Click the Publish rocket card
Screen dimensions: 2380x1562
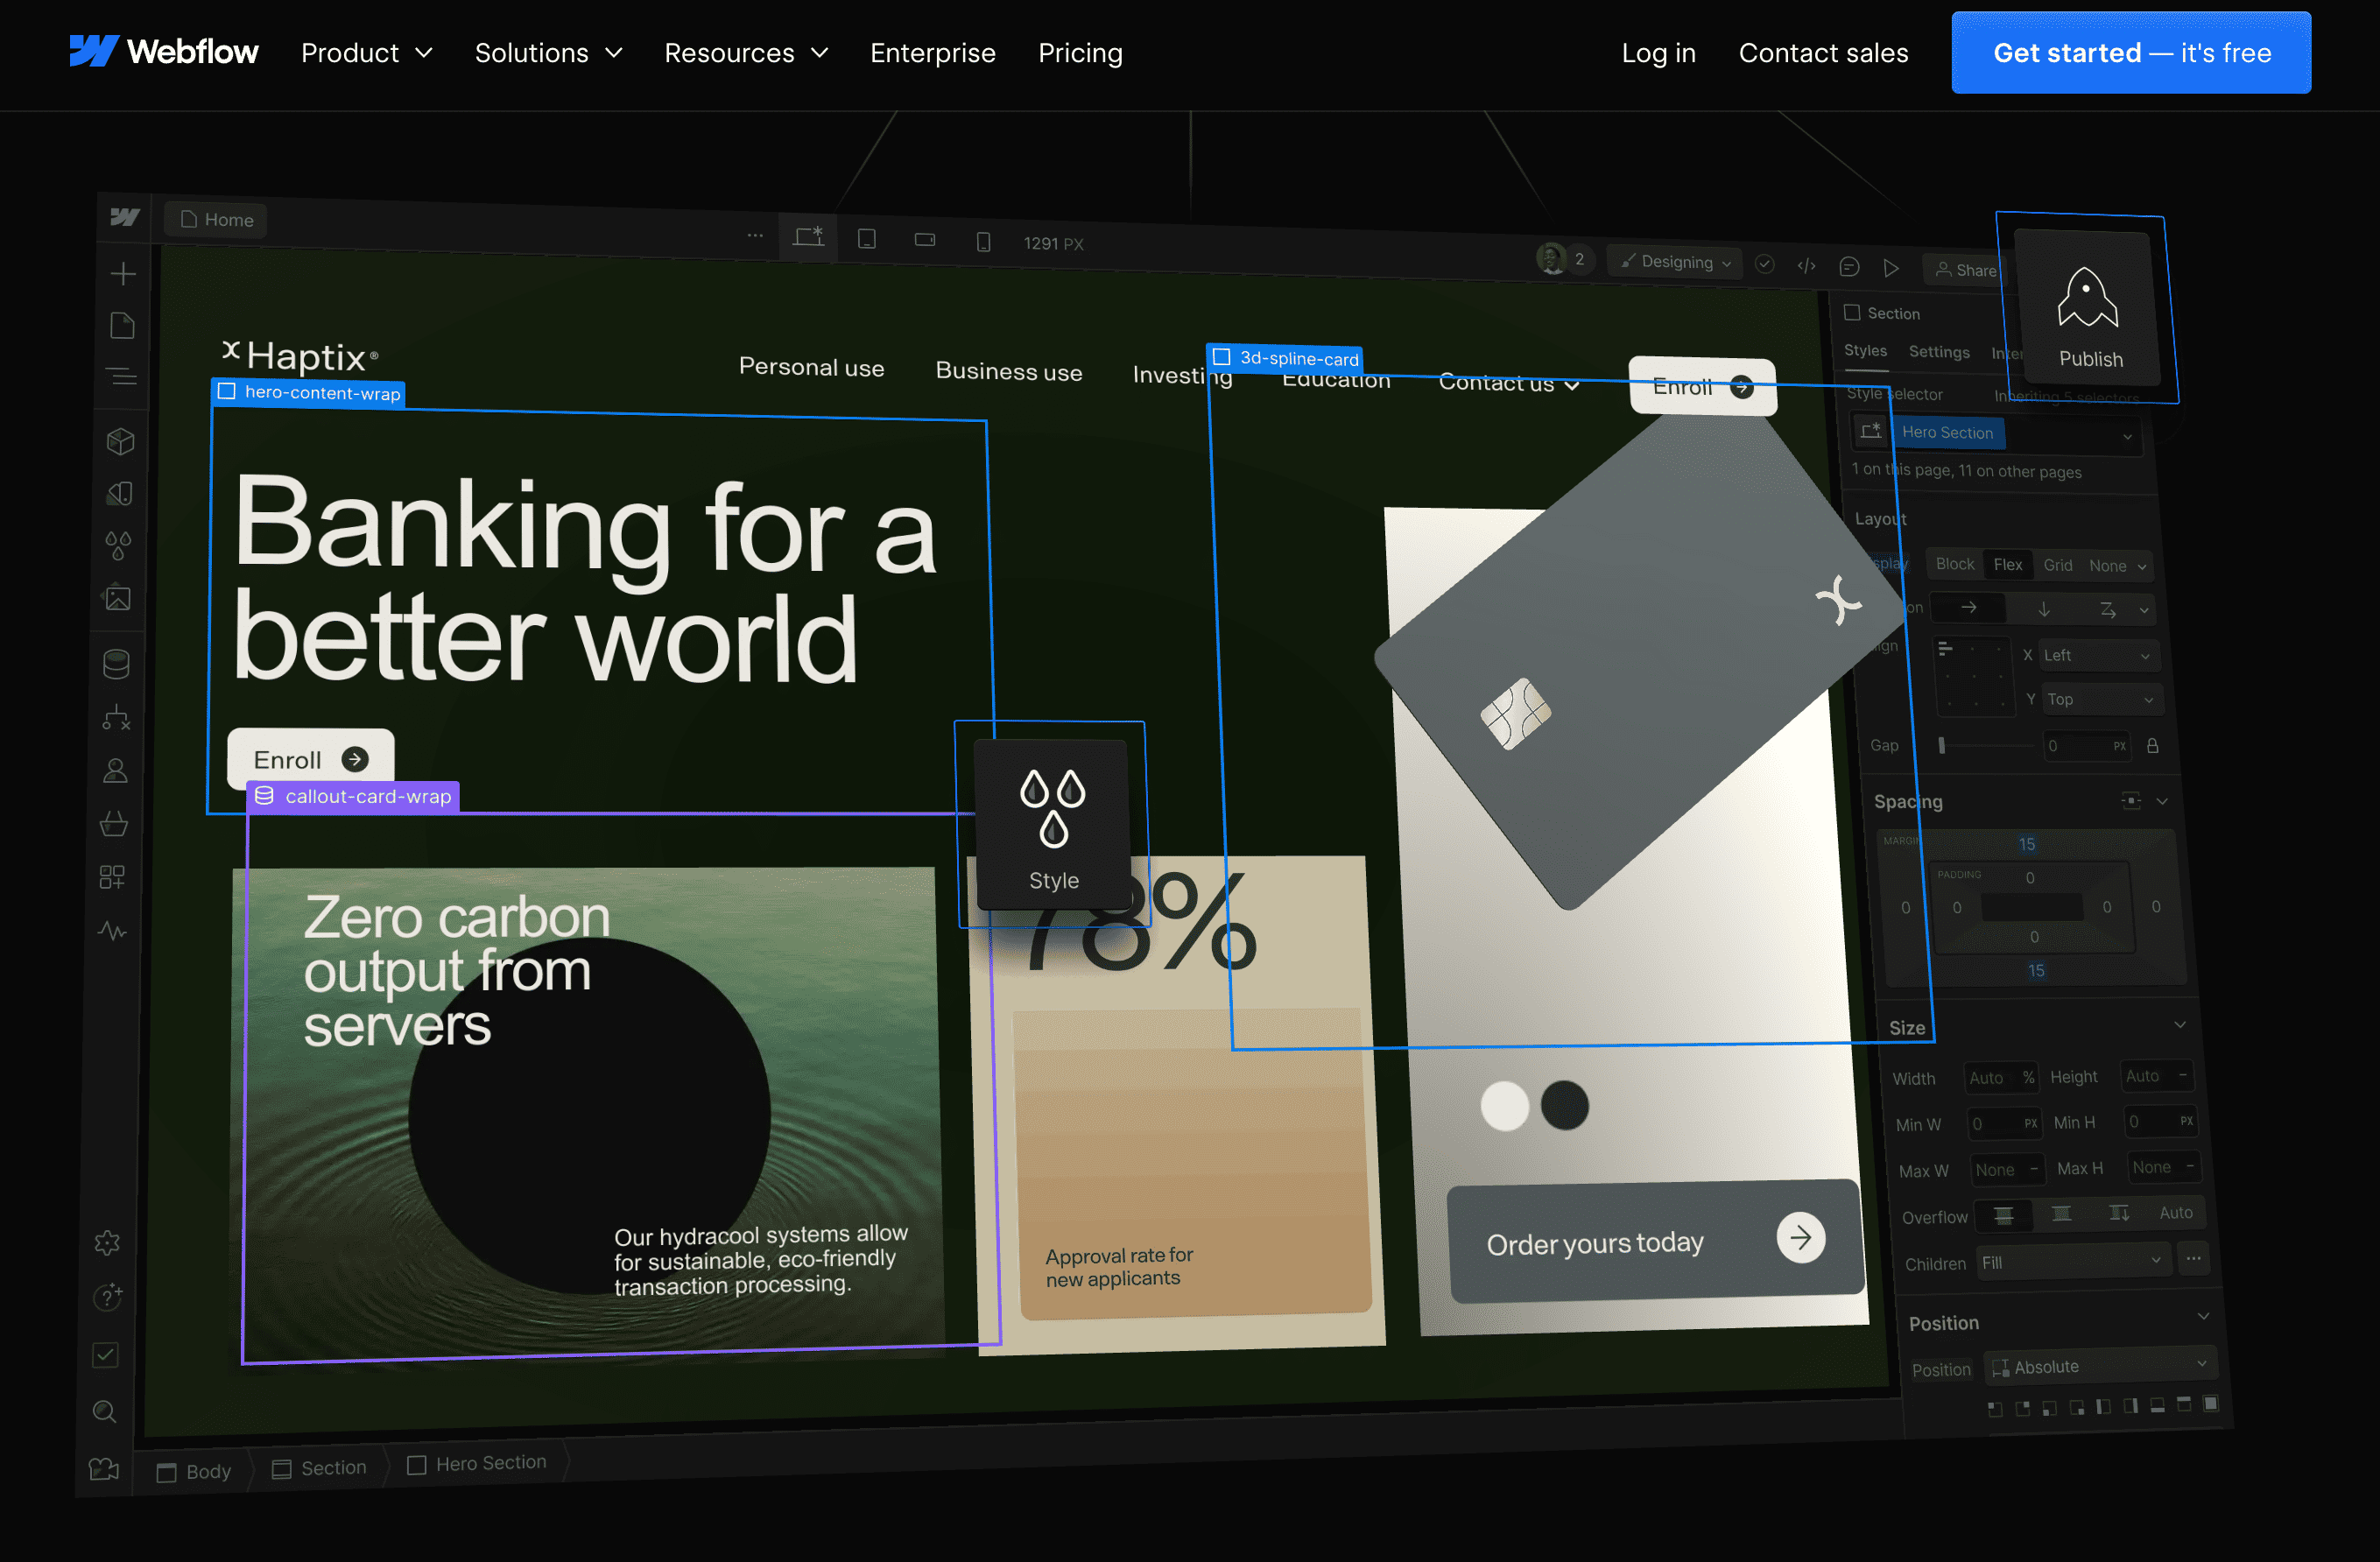tap(2087, 308)
